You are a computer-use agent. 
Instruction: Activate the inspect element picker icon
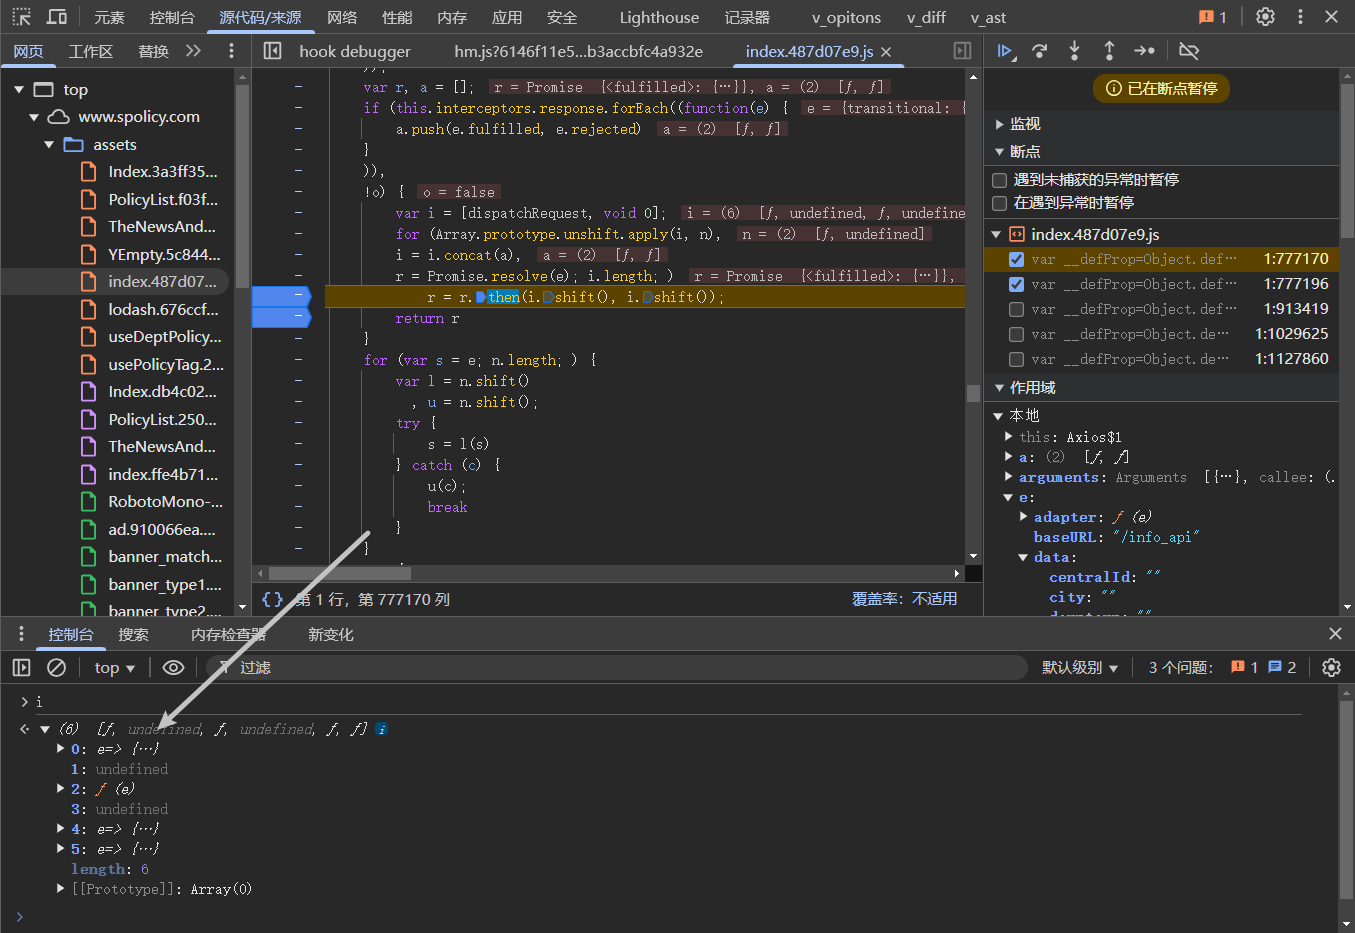pyautogui.click(x=21, y=17)
